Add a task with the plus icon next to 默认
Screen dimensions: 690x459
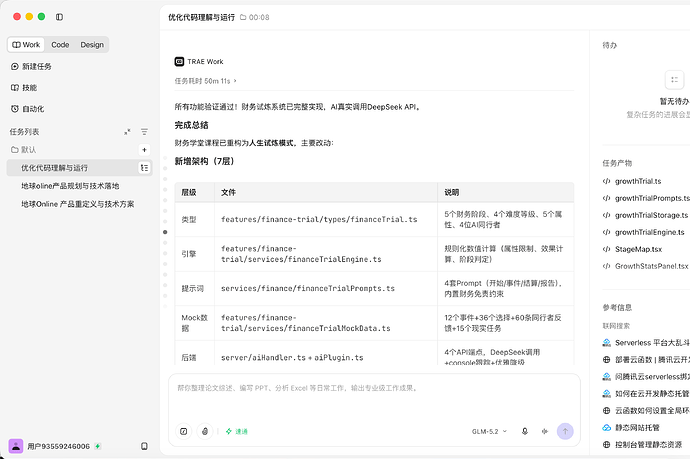click(144, 150)
